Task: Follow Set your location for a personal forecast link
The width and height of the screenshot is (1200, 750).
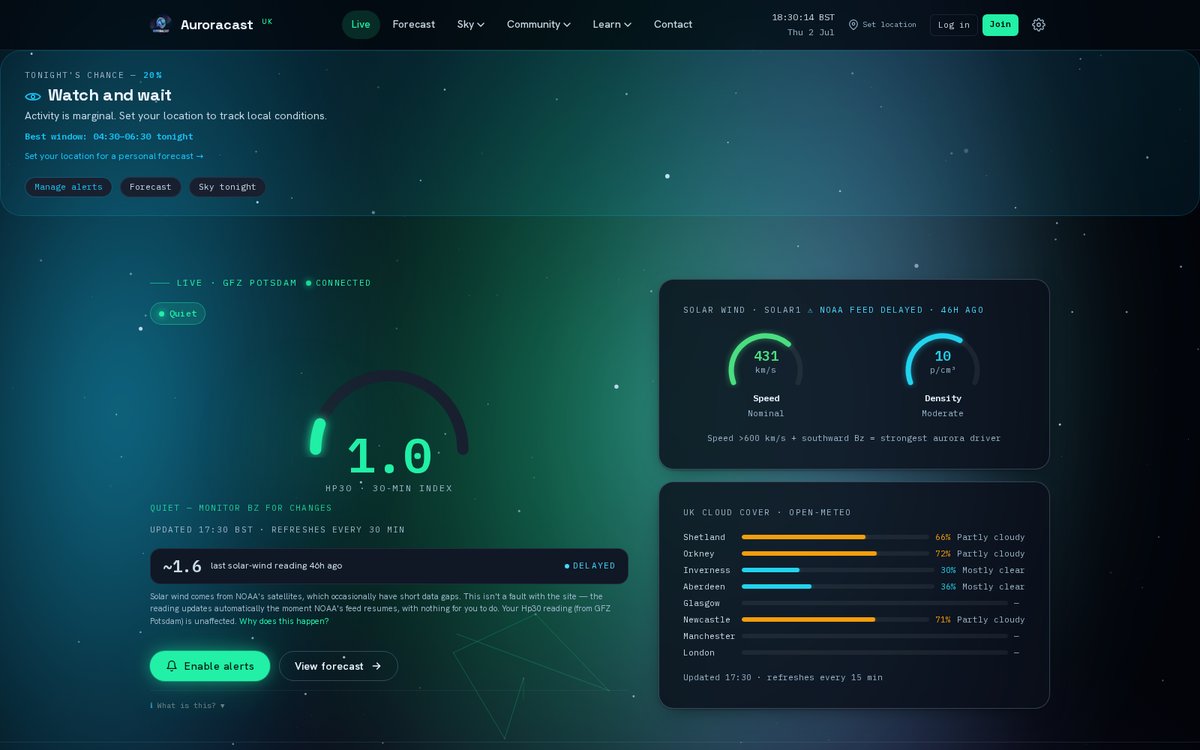Action: (x=114, y=156)
